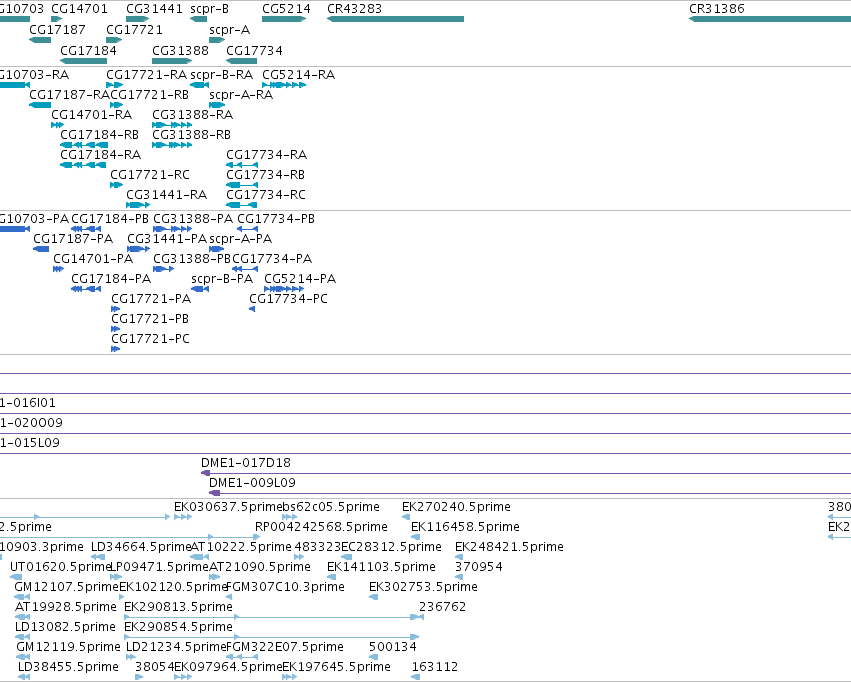
Task: Open protein CG17721-PA
Action: (x=151, y=299)
